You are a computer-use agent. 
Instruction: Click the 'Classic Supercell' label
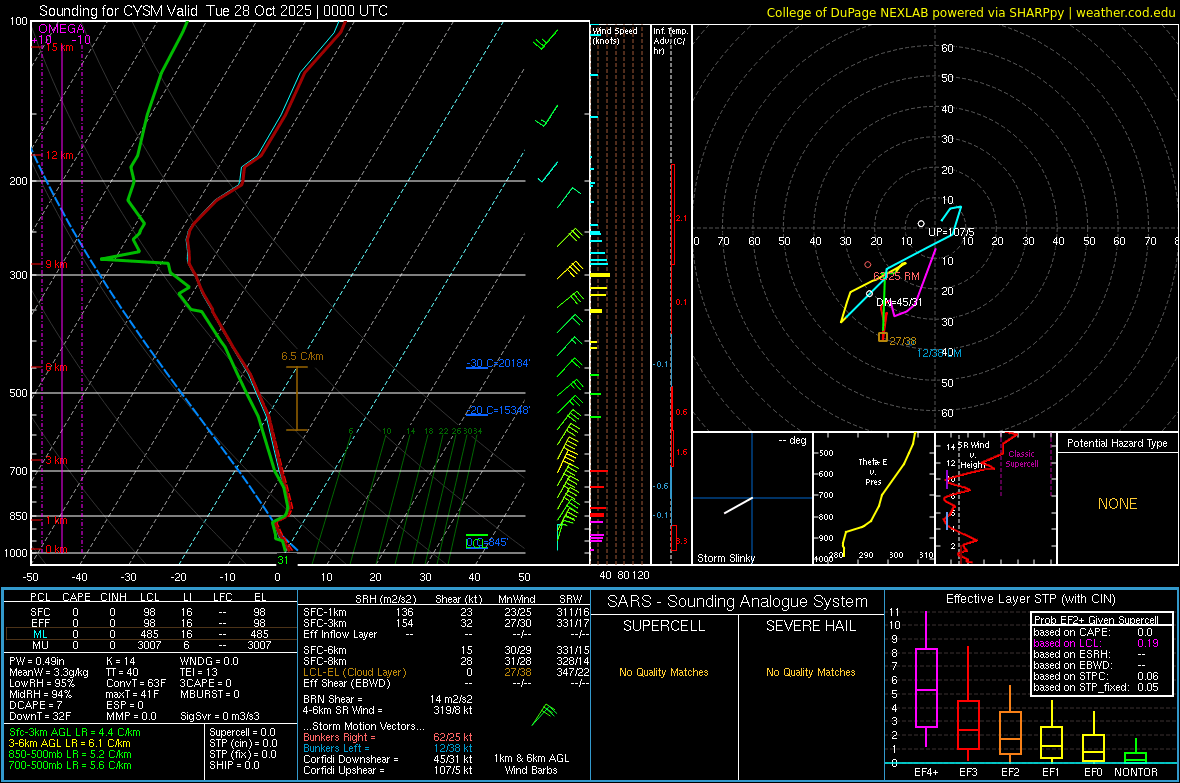[x=1021, y=459]
